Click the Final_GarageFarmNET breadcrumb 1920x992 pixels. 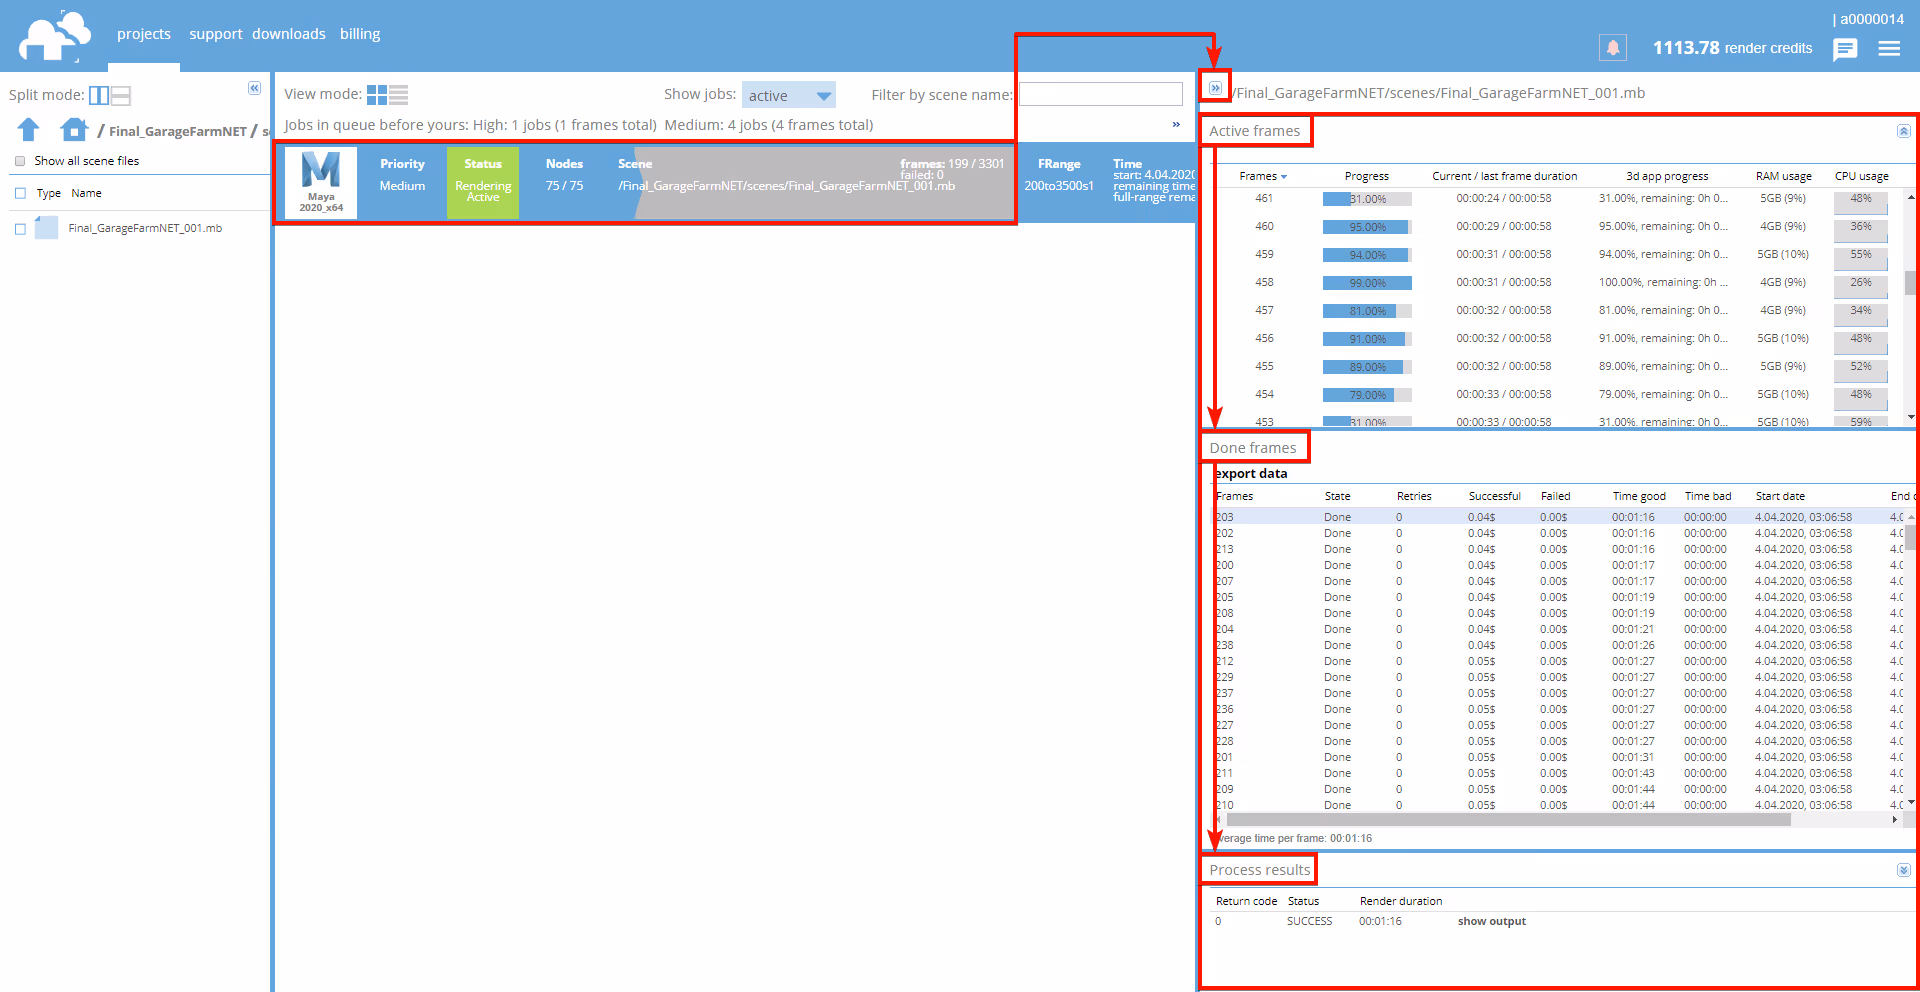point(178,131)
